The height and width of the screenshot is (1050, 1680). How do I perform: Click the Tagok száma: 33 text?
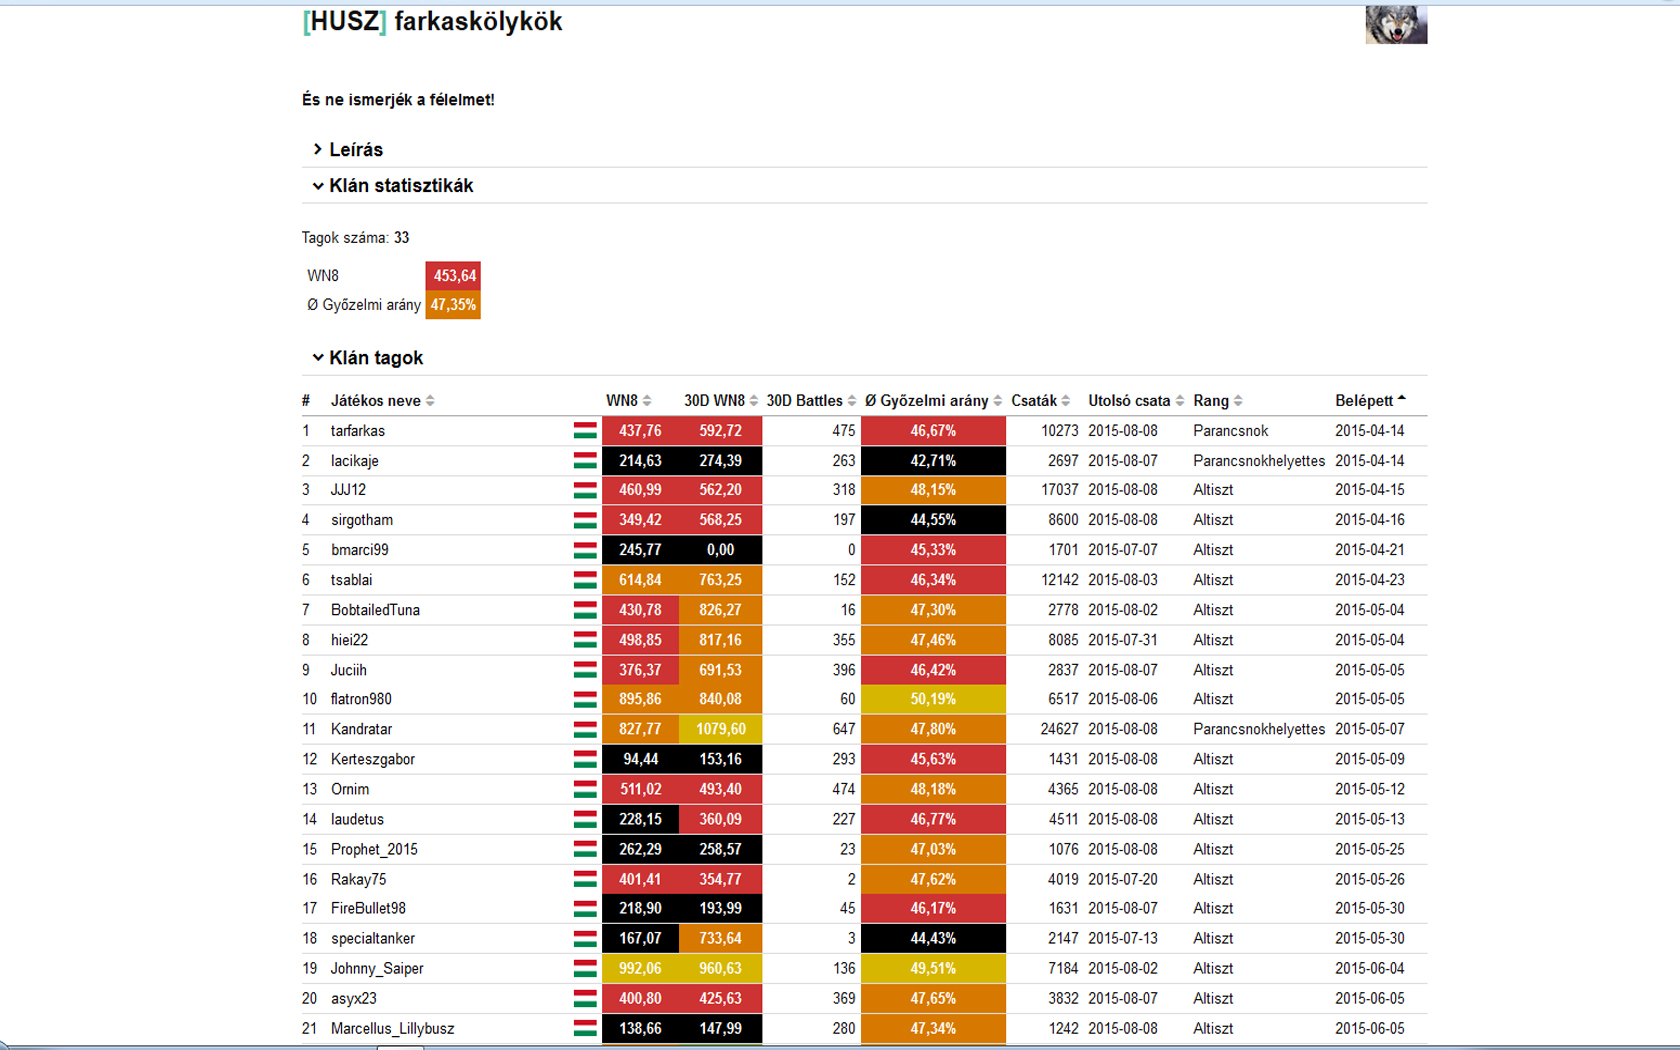(x=355, y=238)
